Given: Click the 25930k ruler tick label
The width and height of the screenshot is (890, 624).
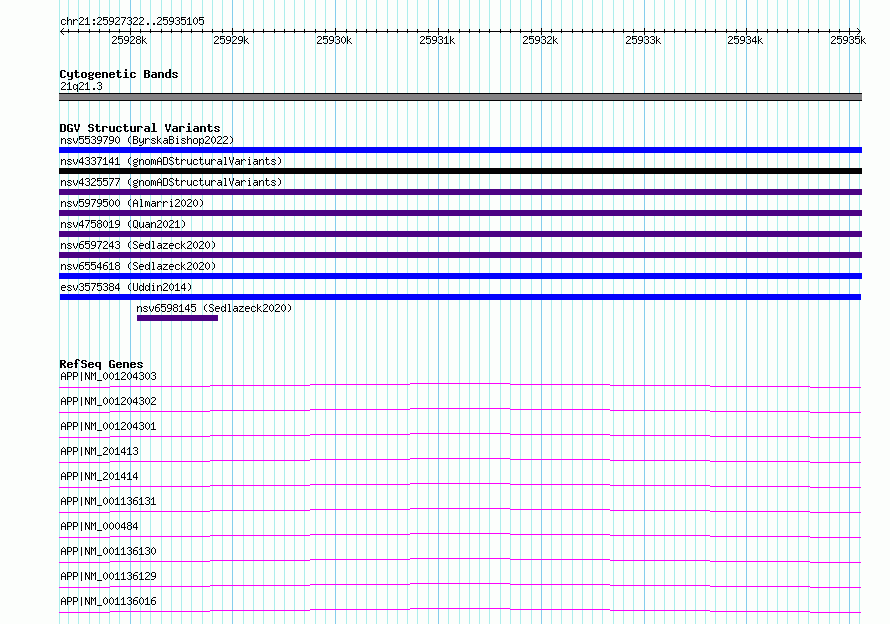Looking at the screenshot, I should (334, 40).
